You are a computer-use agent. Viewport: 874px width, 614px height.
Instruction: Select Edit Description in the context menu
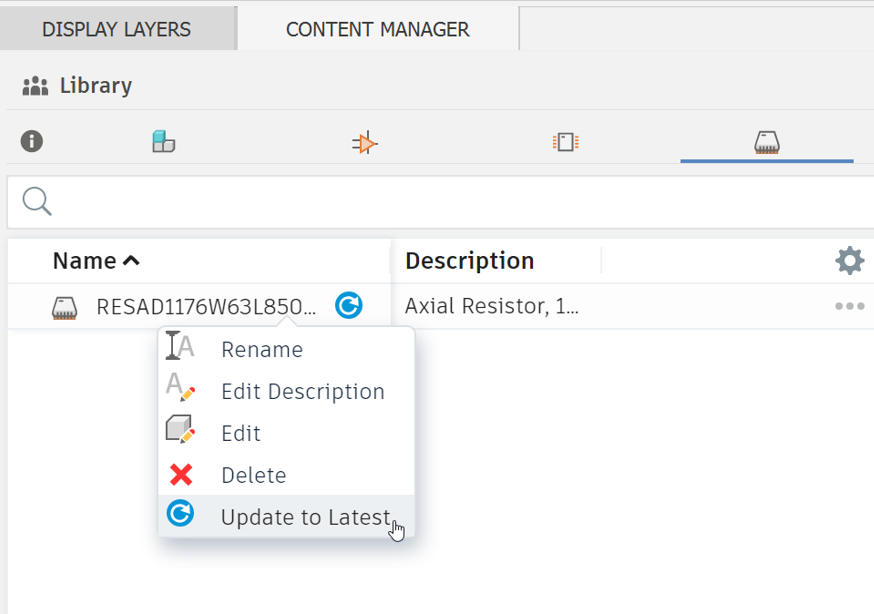pos(302,391)
